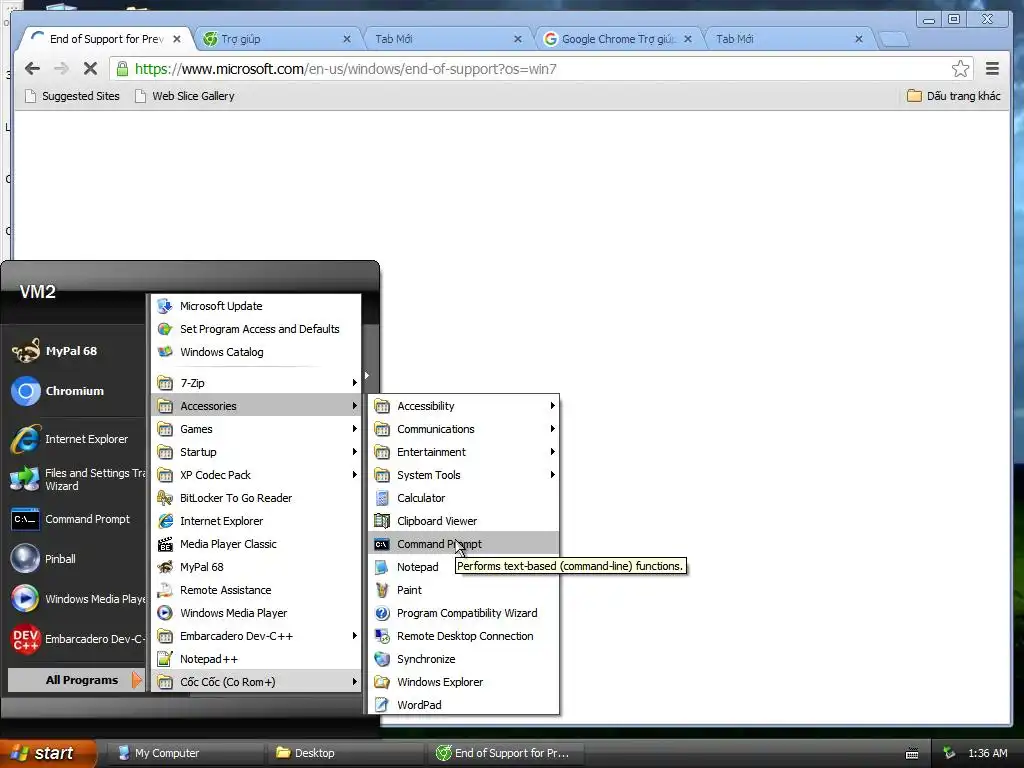Click the Embarcadero Dev-C++ icon in the recent list
1024x768 pixels.
25,639
